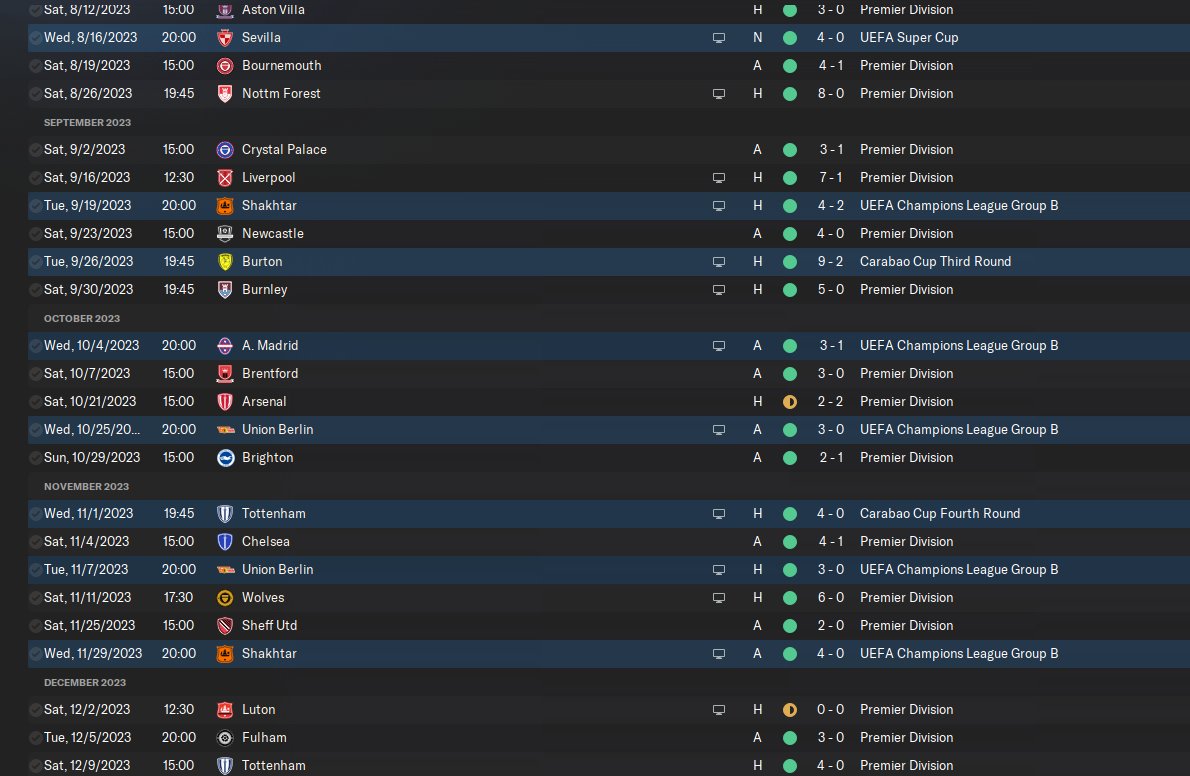This screenshot has width=1190, height=776.
Task: Click the Union Berlin badge on 10/25 fixture
Action: (225, 430)
